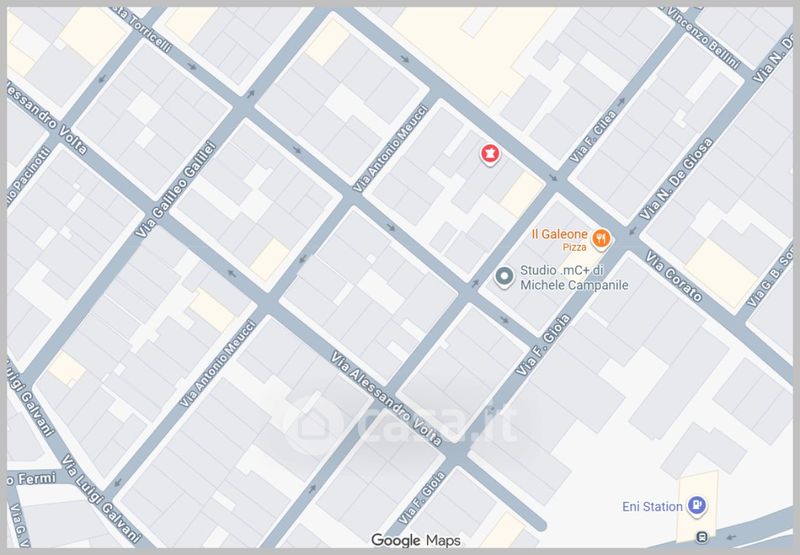Open the Il Galeone restaurant pin
This screenshot has width=800, height=555.
coord(602,239)
